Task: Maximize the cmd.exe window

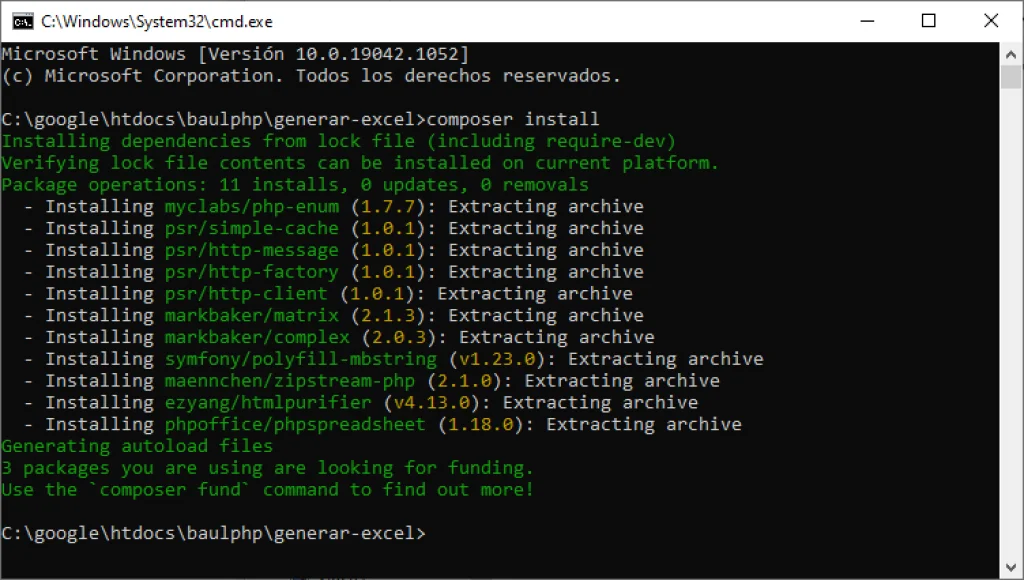Action: click(x=929, y=21)
